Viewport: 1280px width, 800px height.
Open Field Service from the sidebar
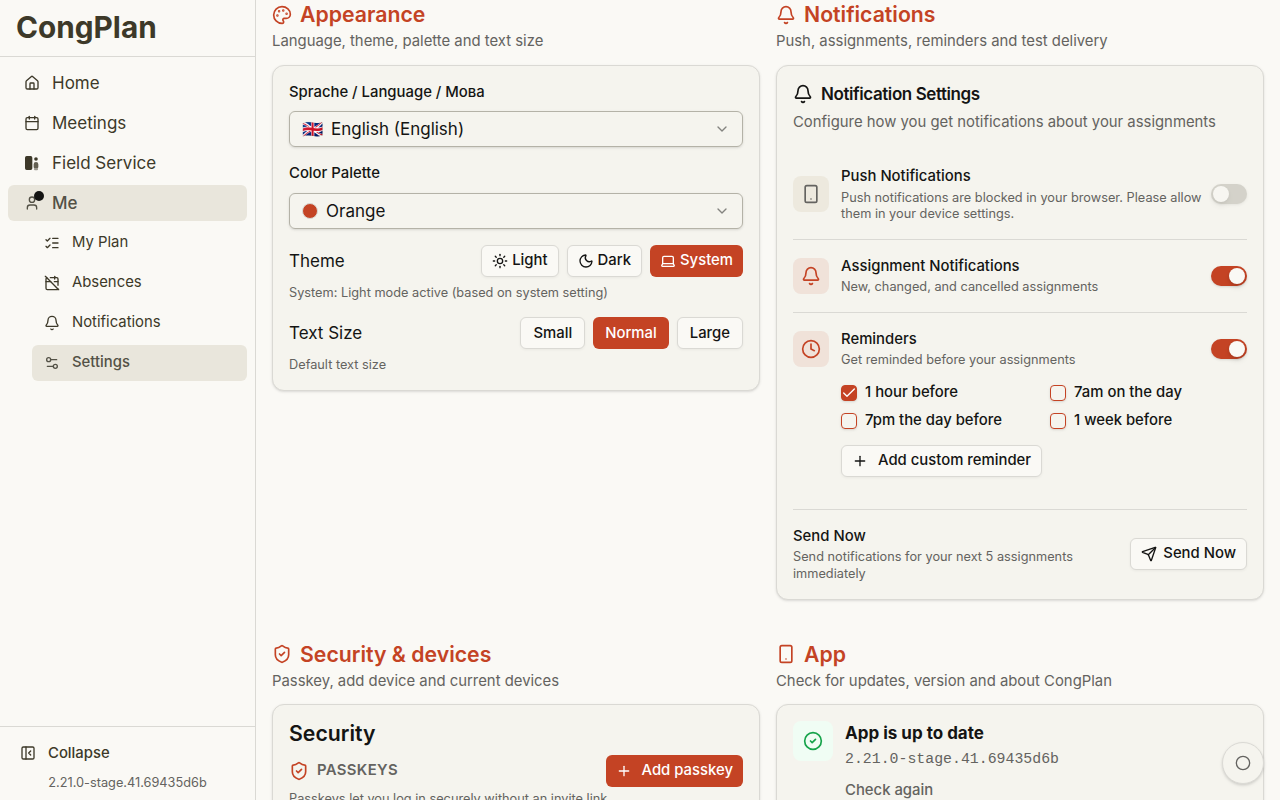click(127, 163)
